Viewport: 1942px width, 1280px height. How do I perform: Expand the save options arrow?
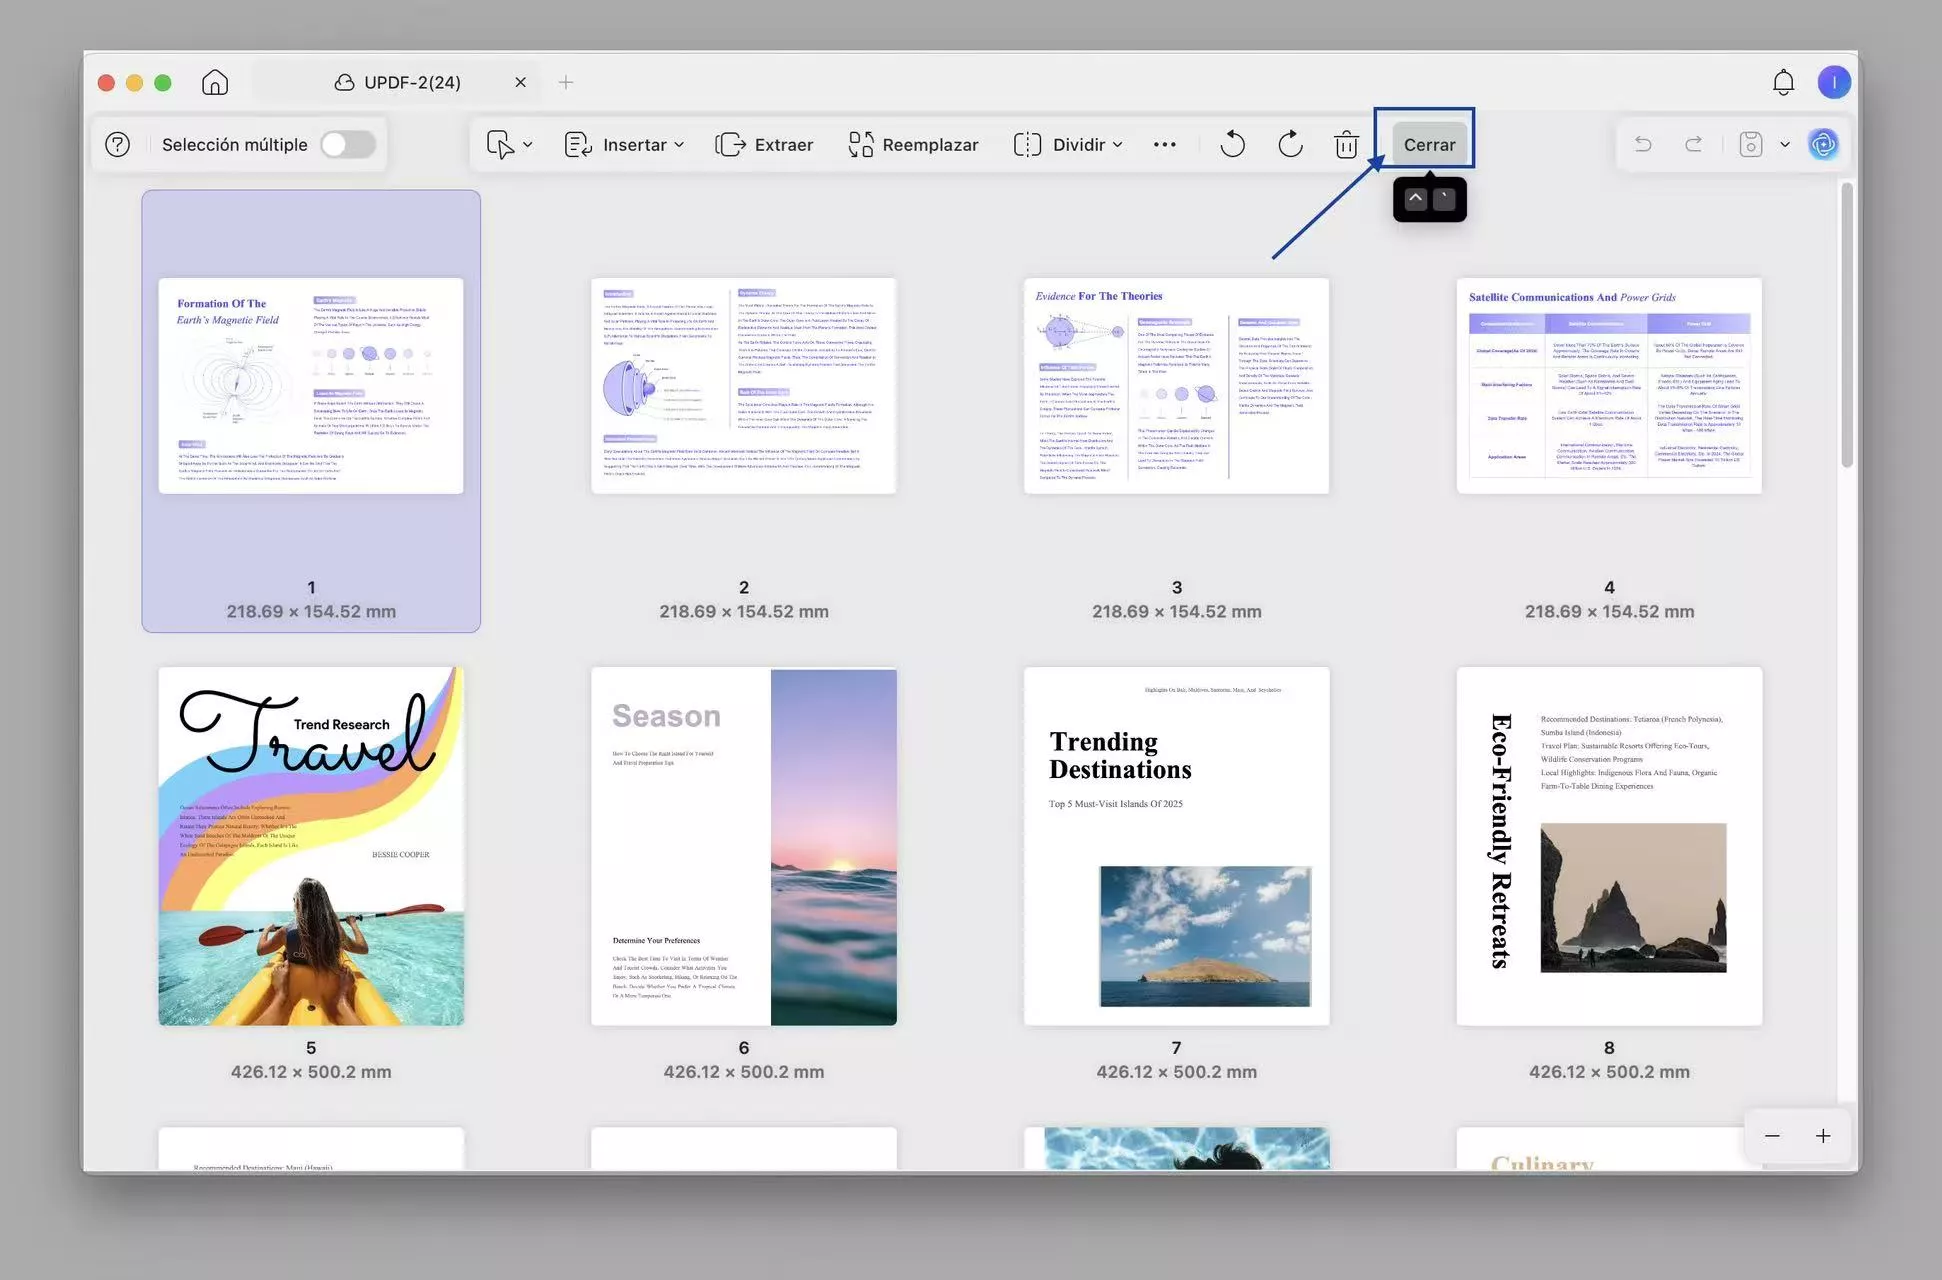1784,145
